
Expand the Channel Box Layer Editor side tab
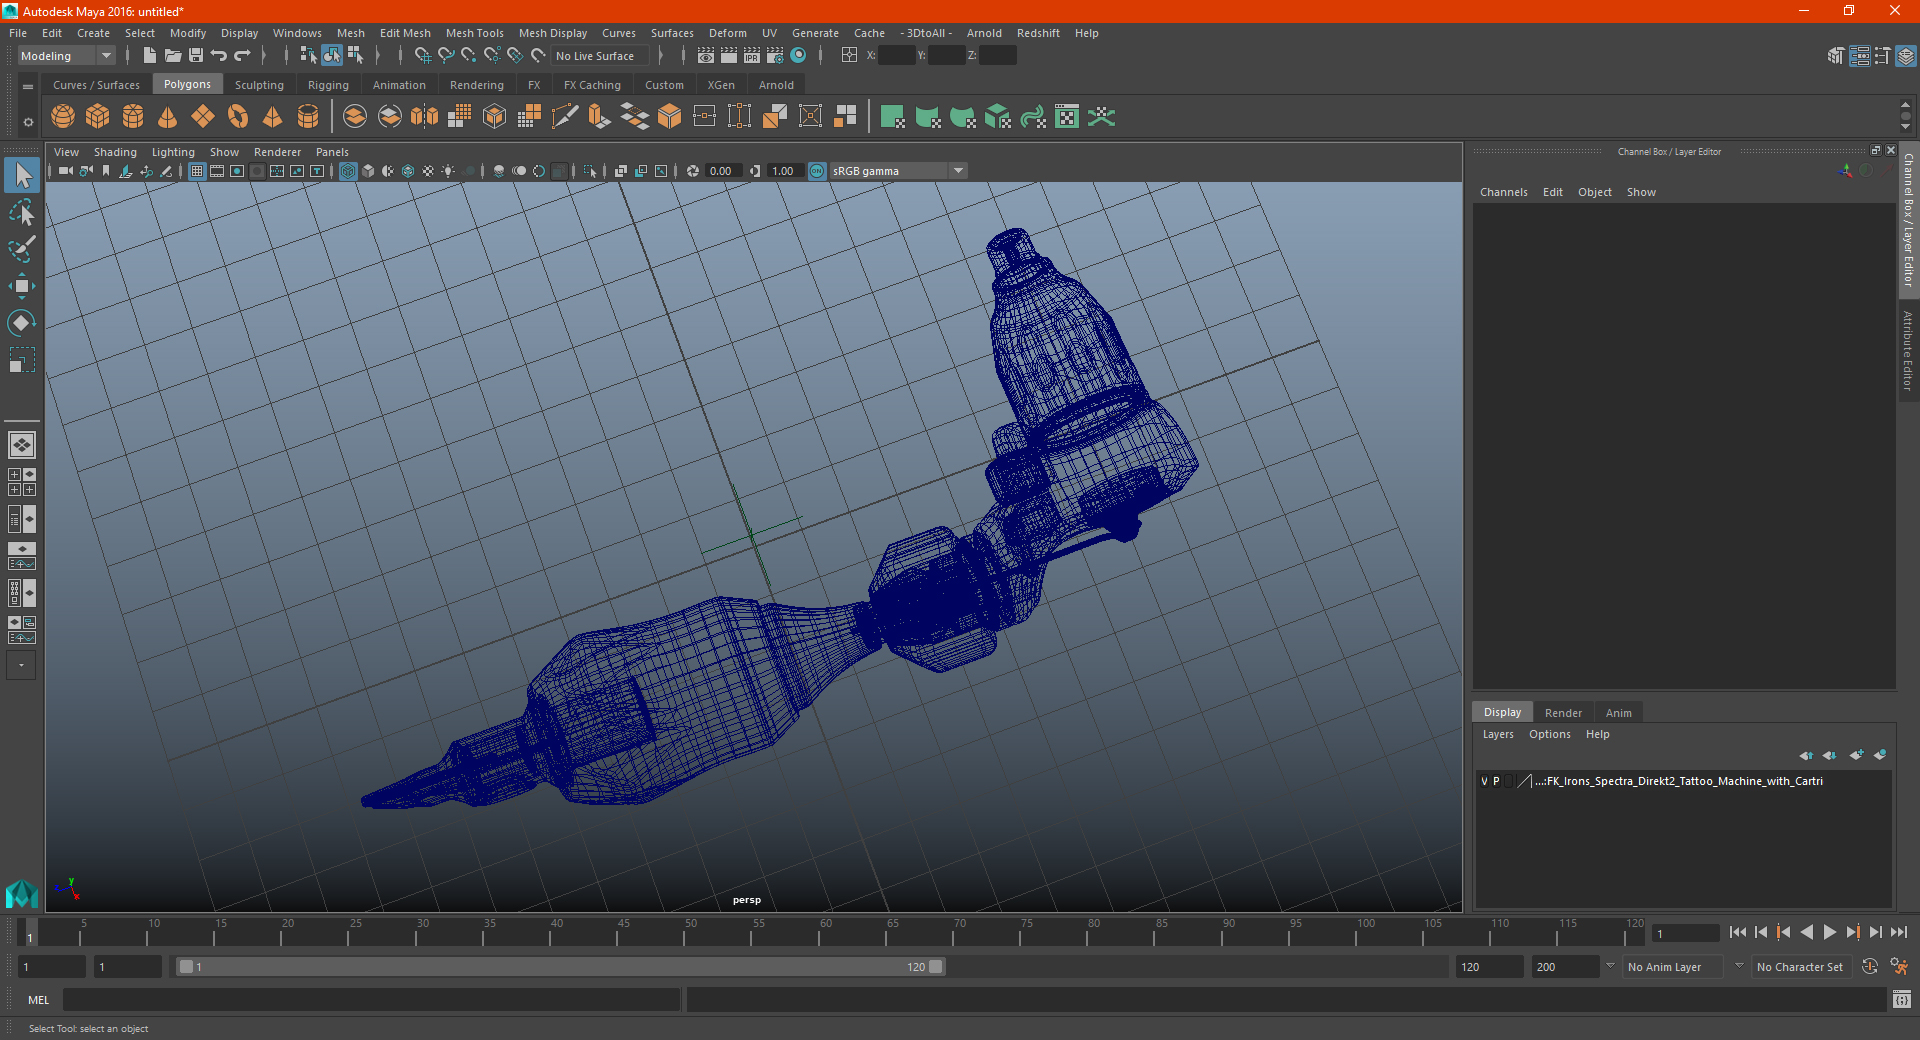tap(1908, 220)
